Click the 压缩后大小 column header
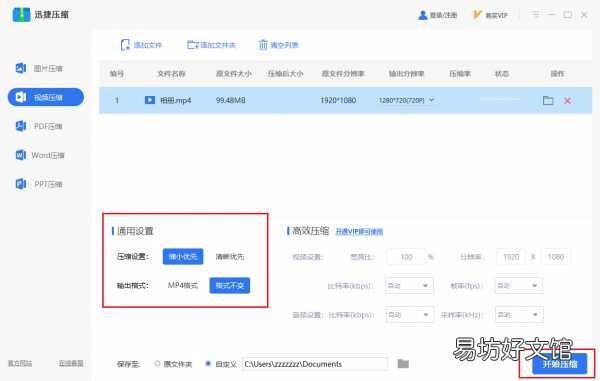600x381 pixels. tap(285, 73)
